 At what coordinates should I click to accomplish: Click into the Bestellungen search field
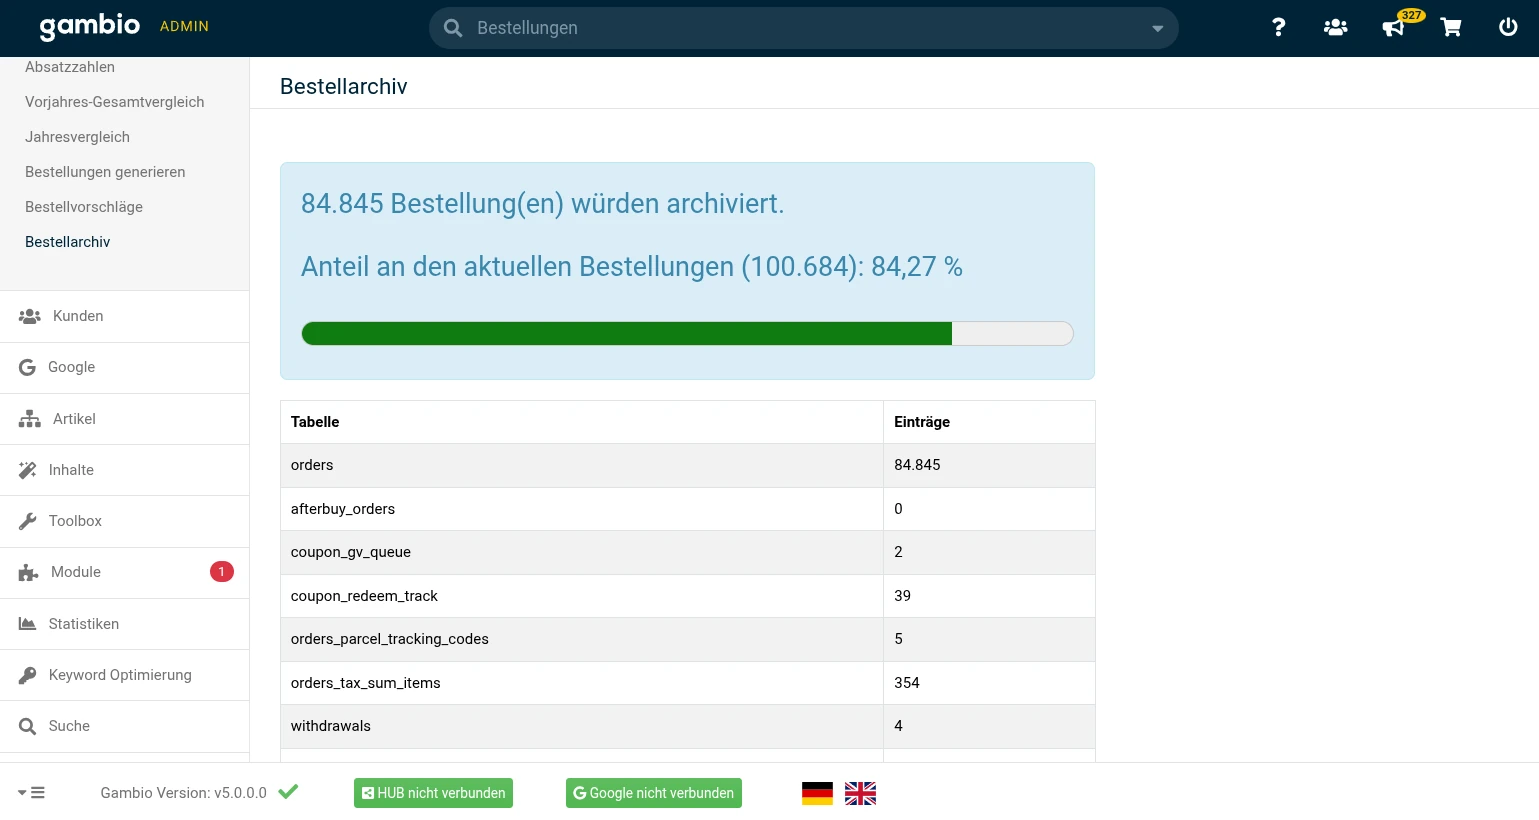tap(800, 28)
